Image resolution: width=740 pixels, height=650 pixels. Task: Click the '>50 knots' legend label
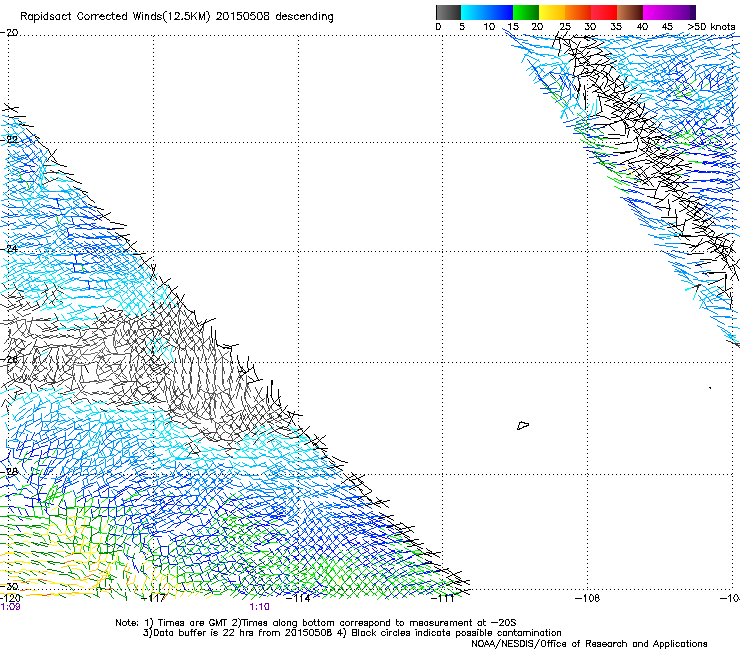[711, 26]
